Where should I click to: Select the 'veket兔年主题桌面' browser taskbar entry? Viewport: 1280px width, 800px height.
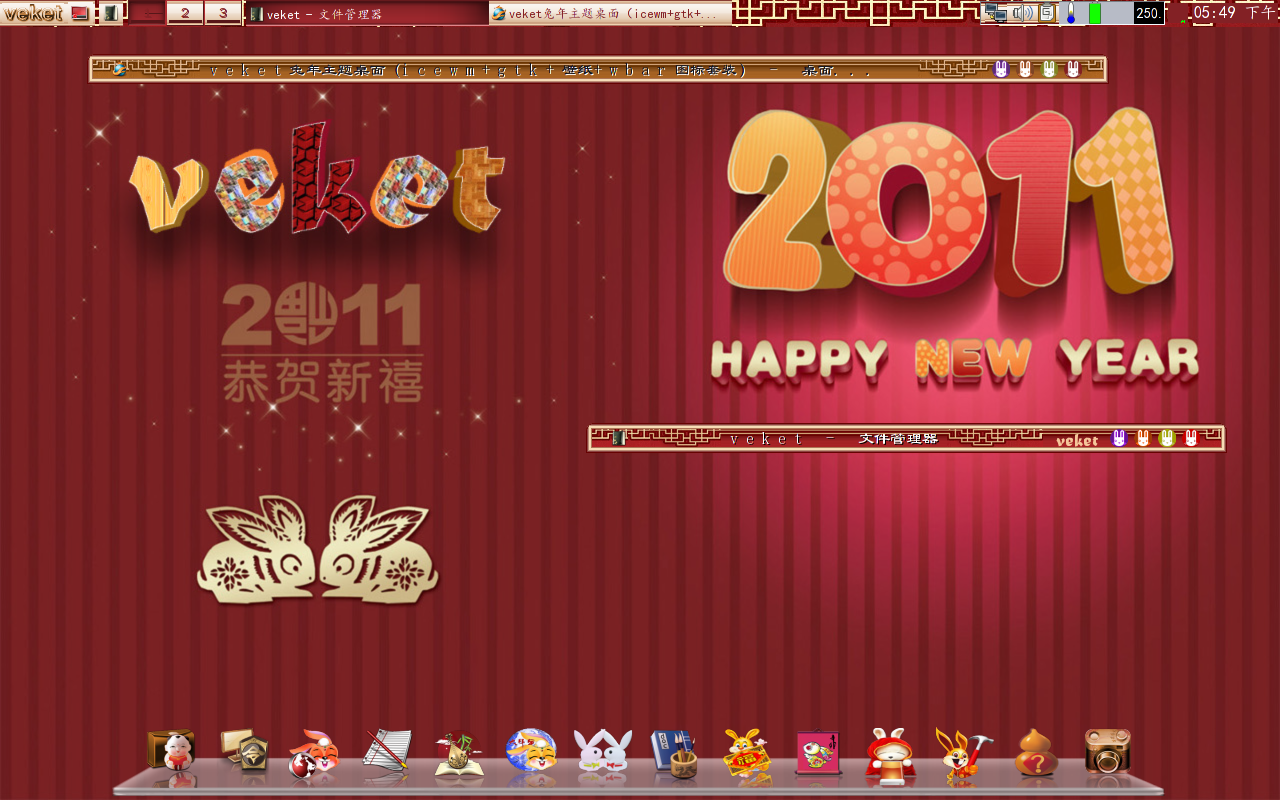(x=610, y=14)
